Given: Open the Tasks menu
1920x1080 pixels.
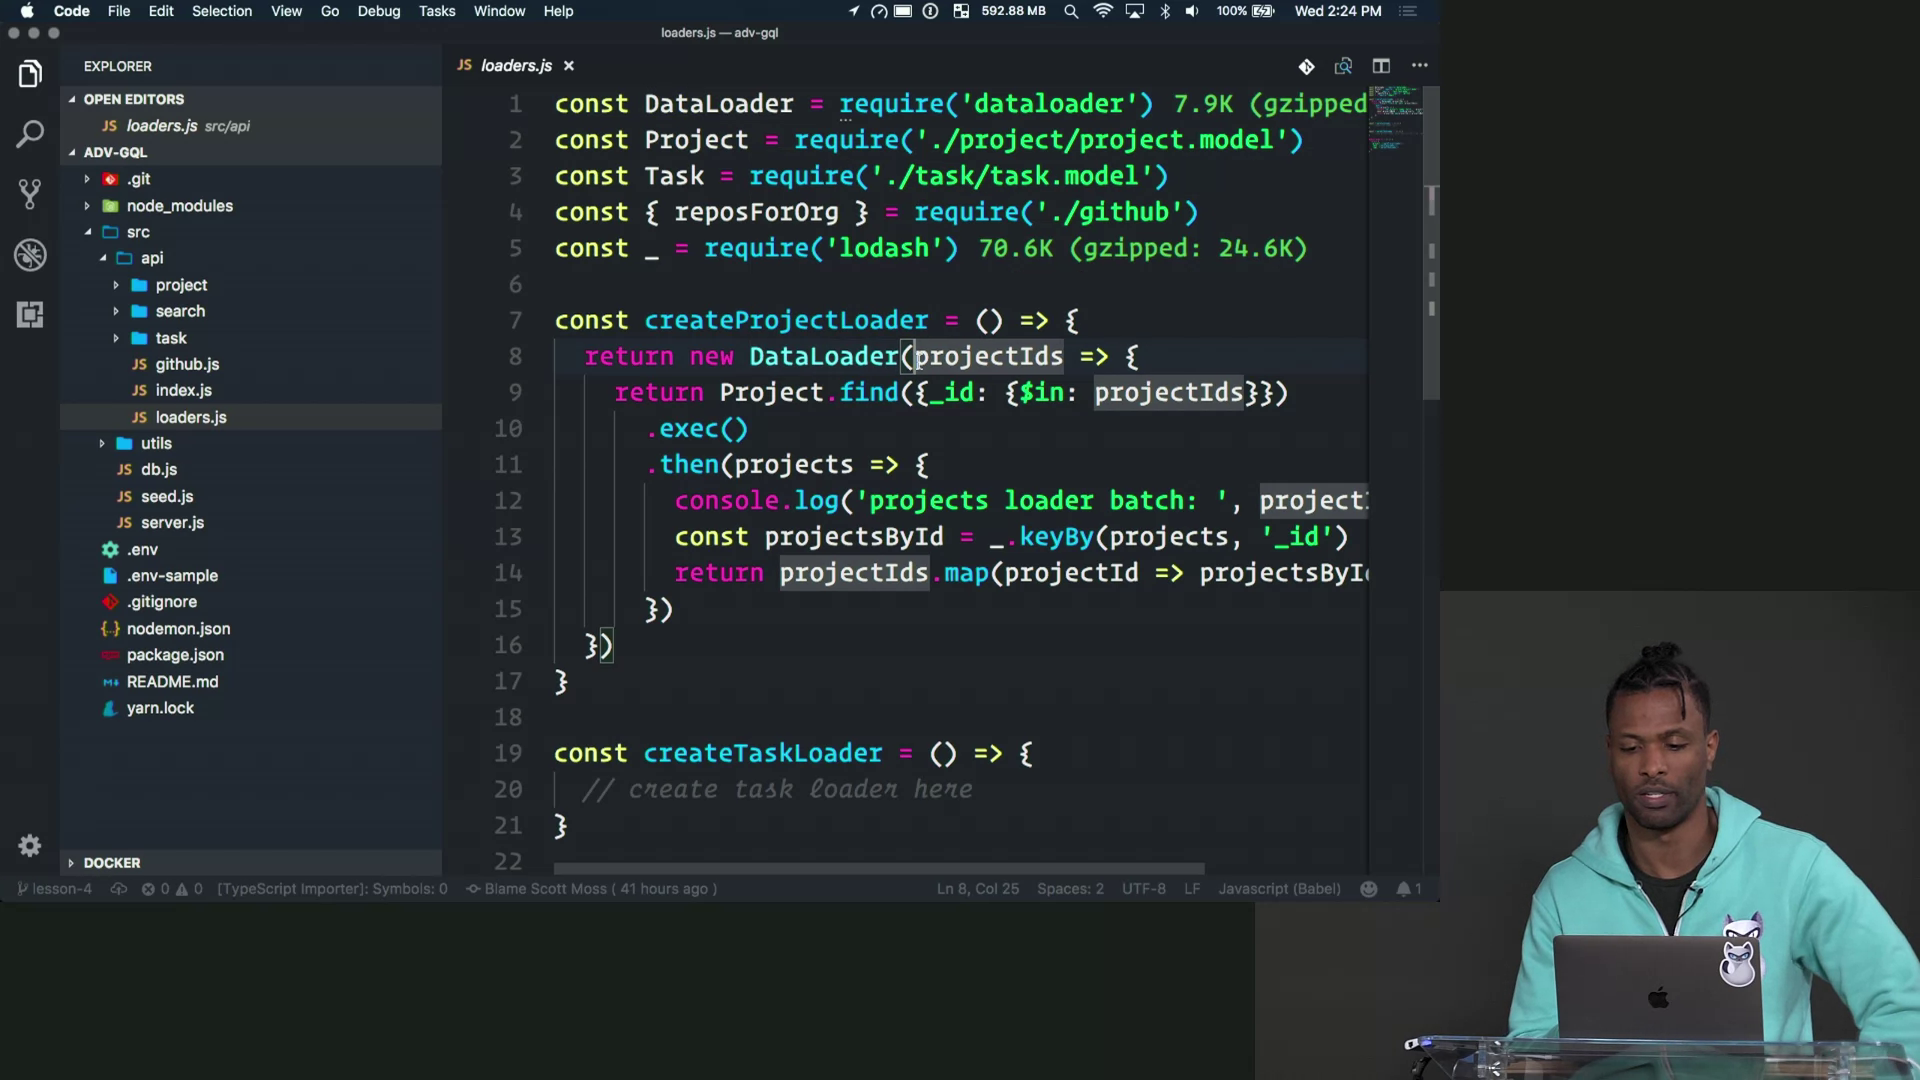Looking at the screenshot, I should (x=437, y=11).
